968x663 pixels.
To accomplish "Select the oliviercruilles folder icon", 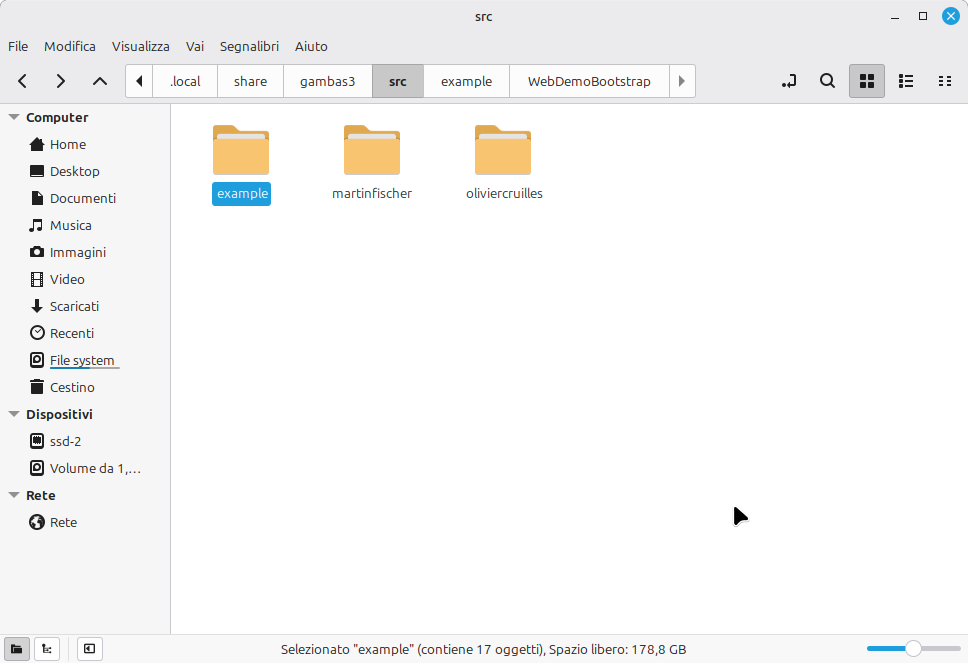I will 503,150.
